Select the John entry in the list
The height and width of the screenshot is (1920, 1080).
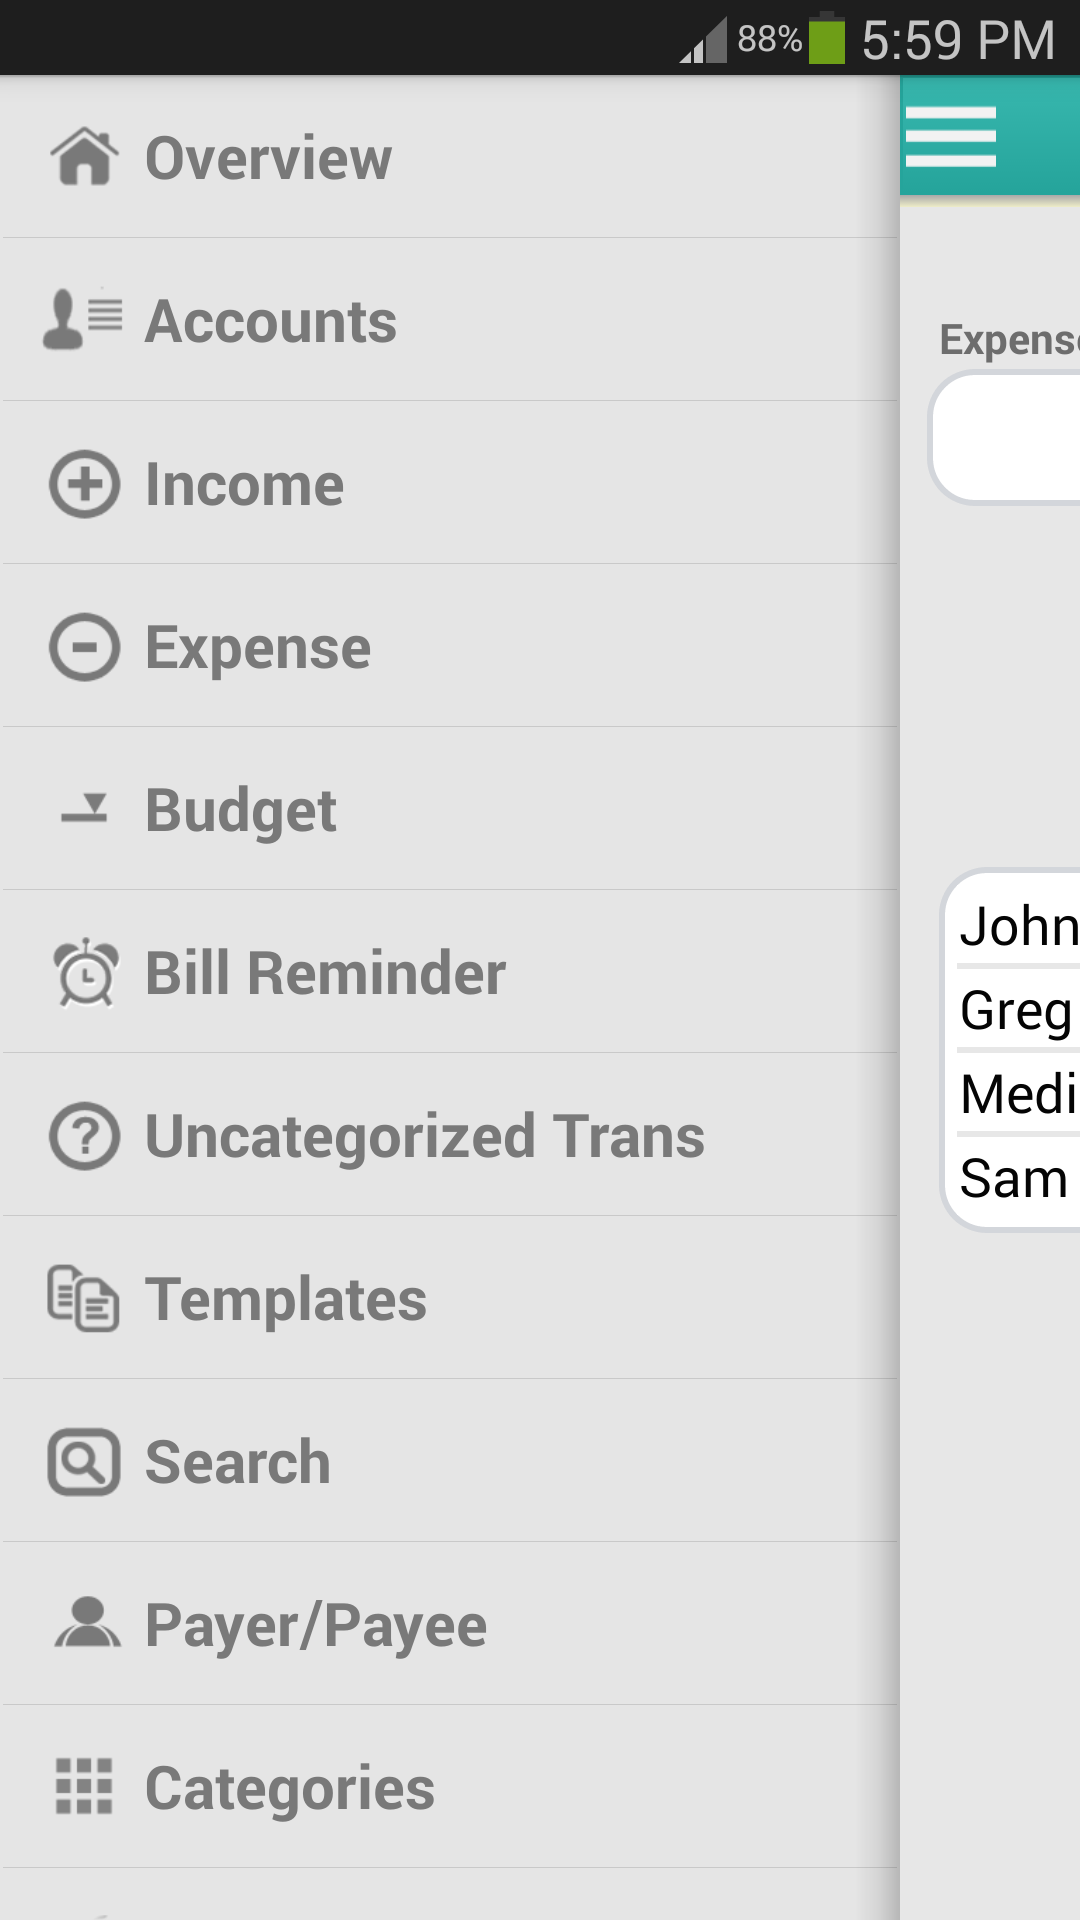pos(1018,926)
